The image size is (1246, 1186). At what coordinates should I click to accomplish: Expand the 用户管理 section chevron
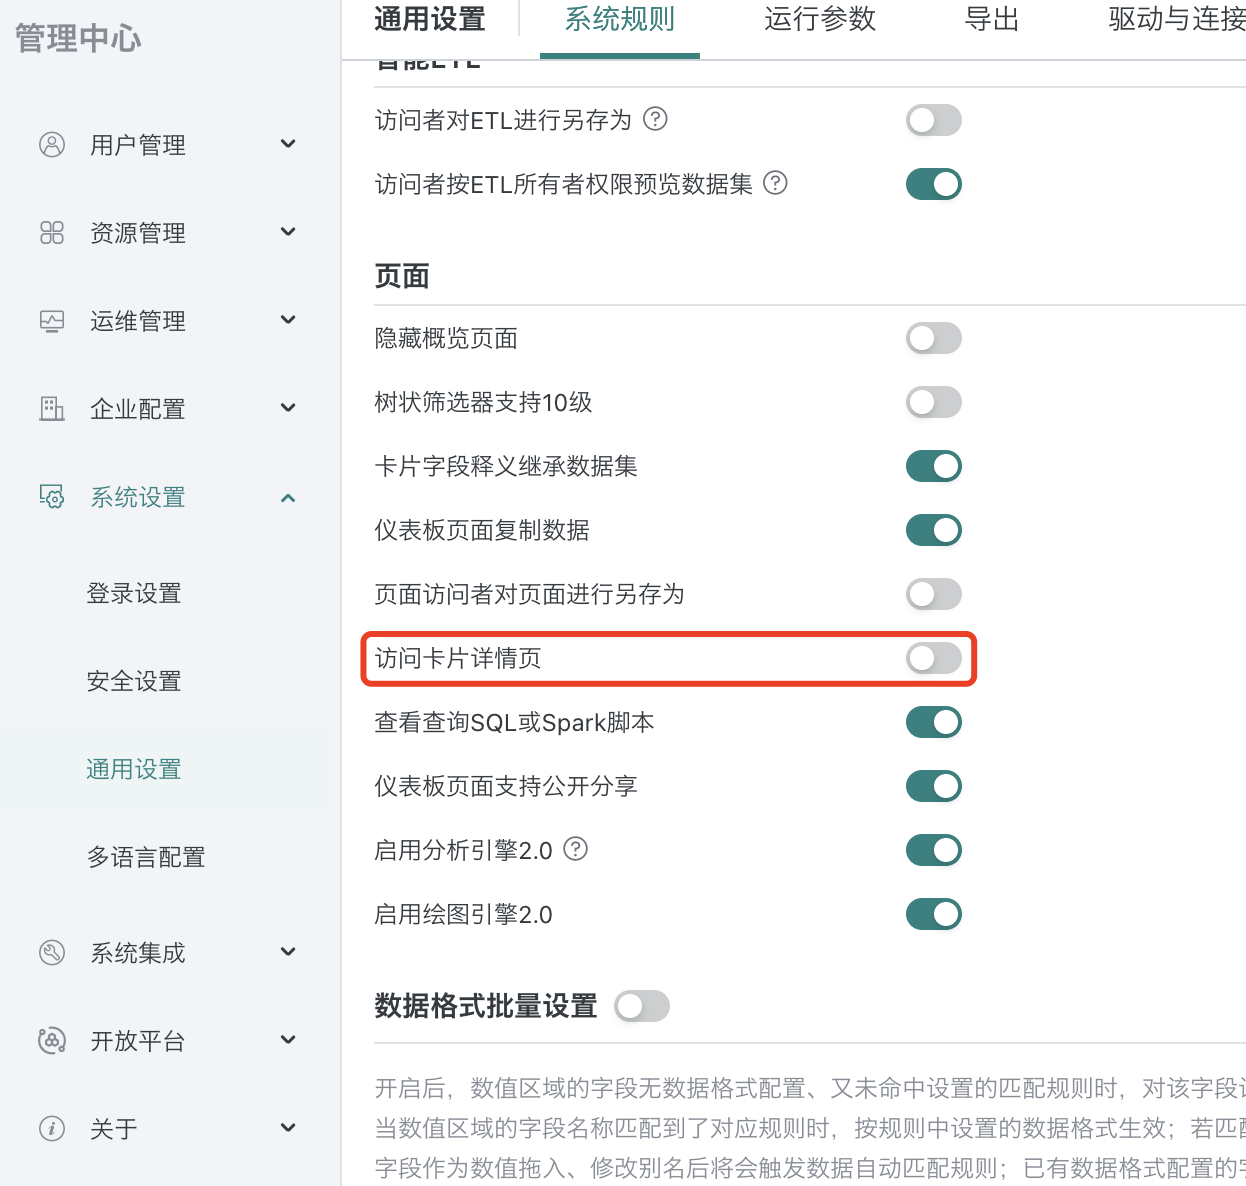click(x=288, y=144)
